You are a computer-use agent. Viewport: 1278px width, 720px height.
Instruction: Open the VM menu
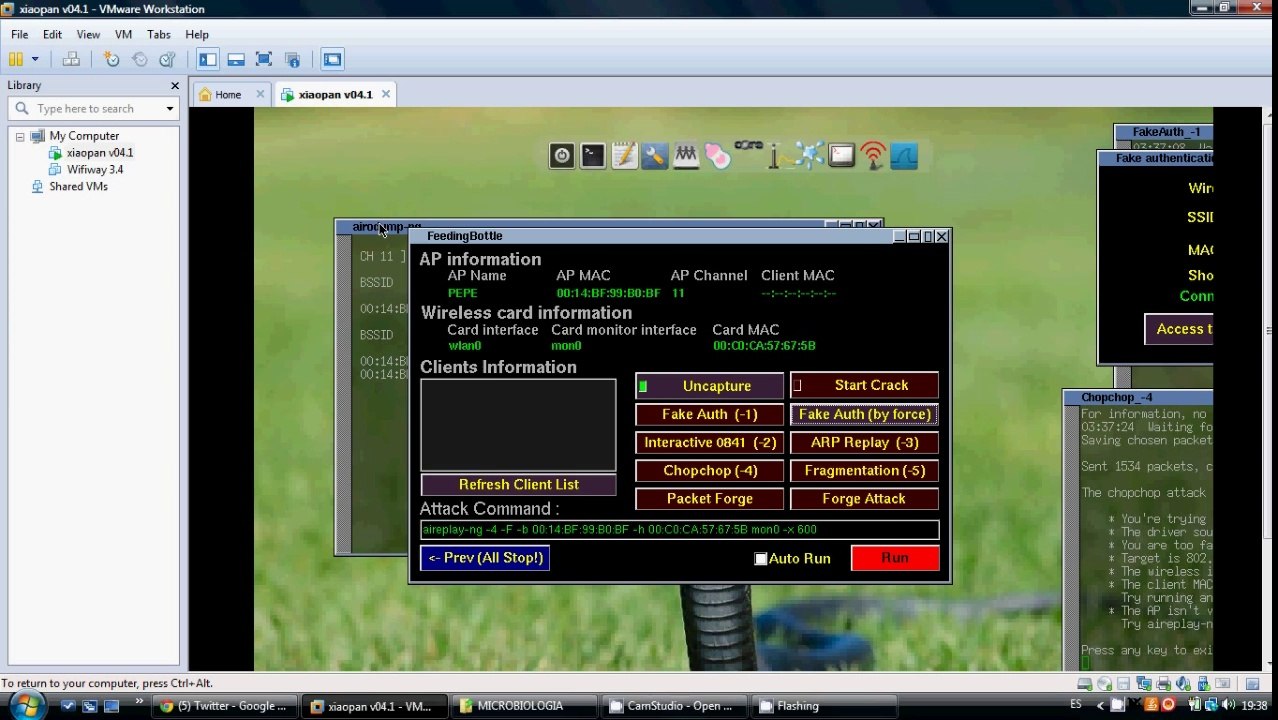click(x=123, y=34)
